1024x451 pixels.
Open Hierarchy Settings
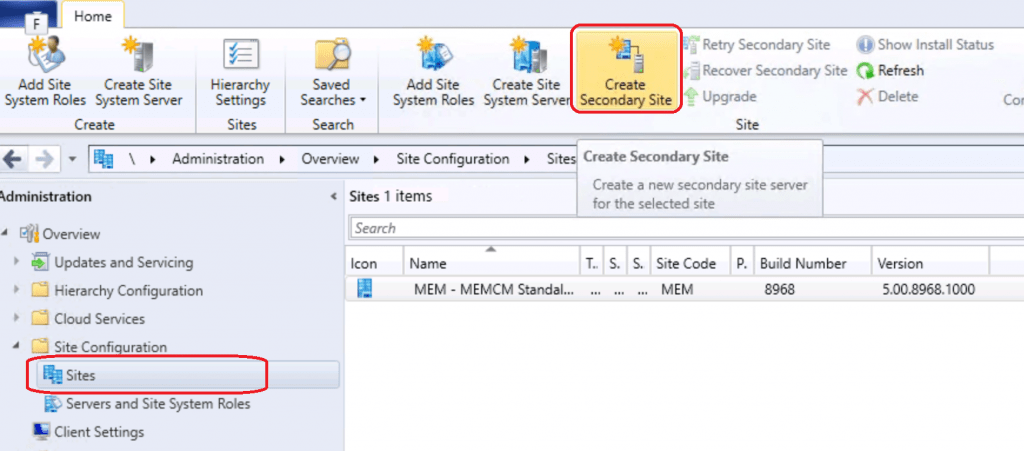pyautogui.click(x=240, y=72)
